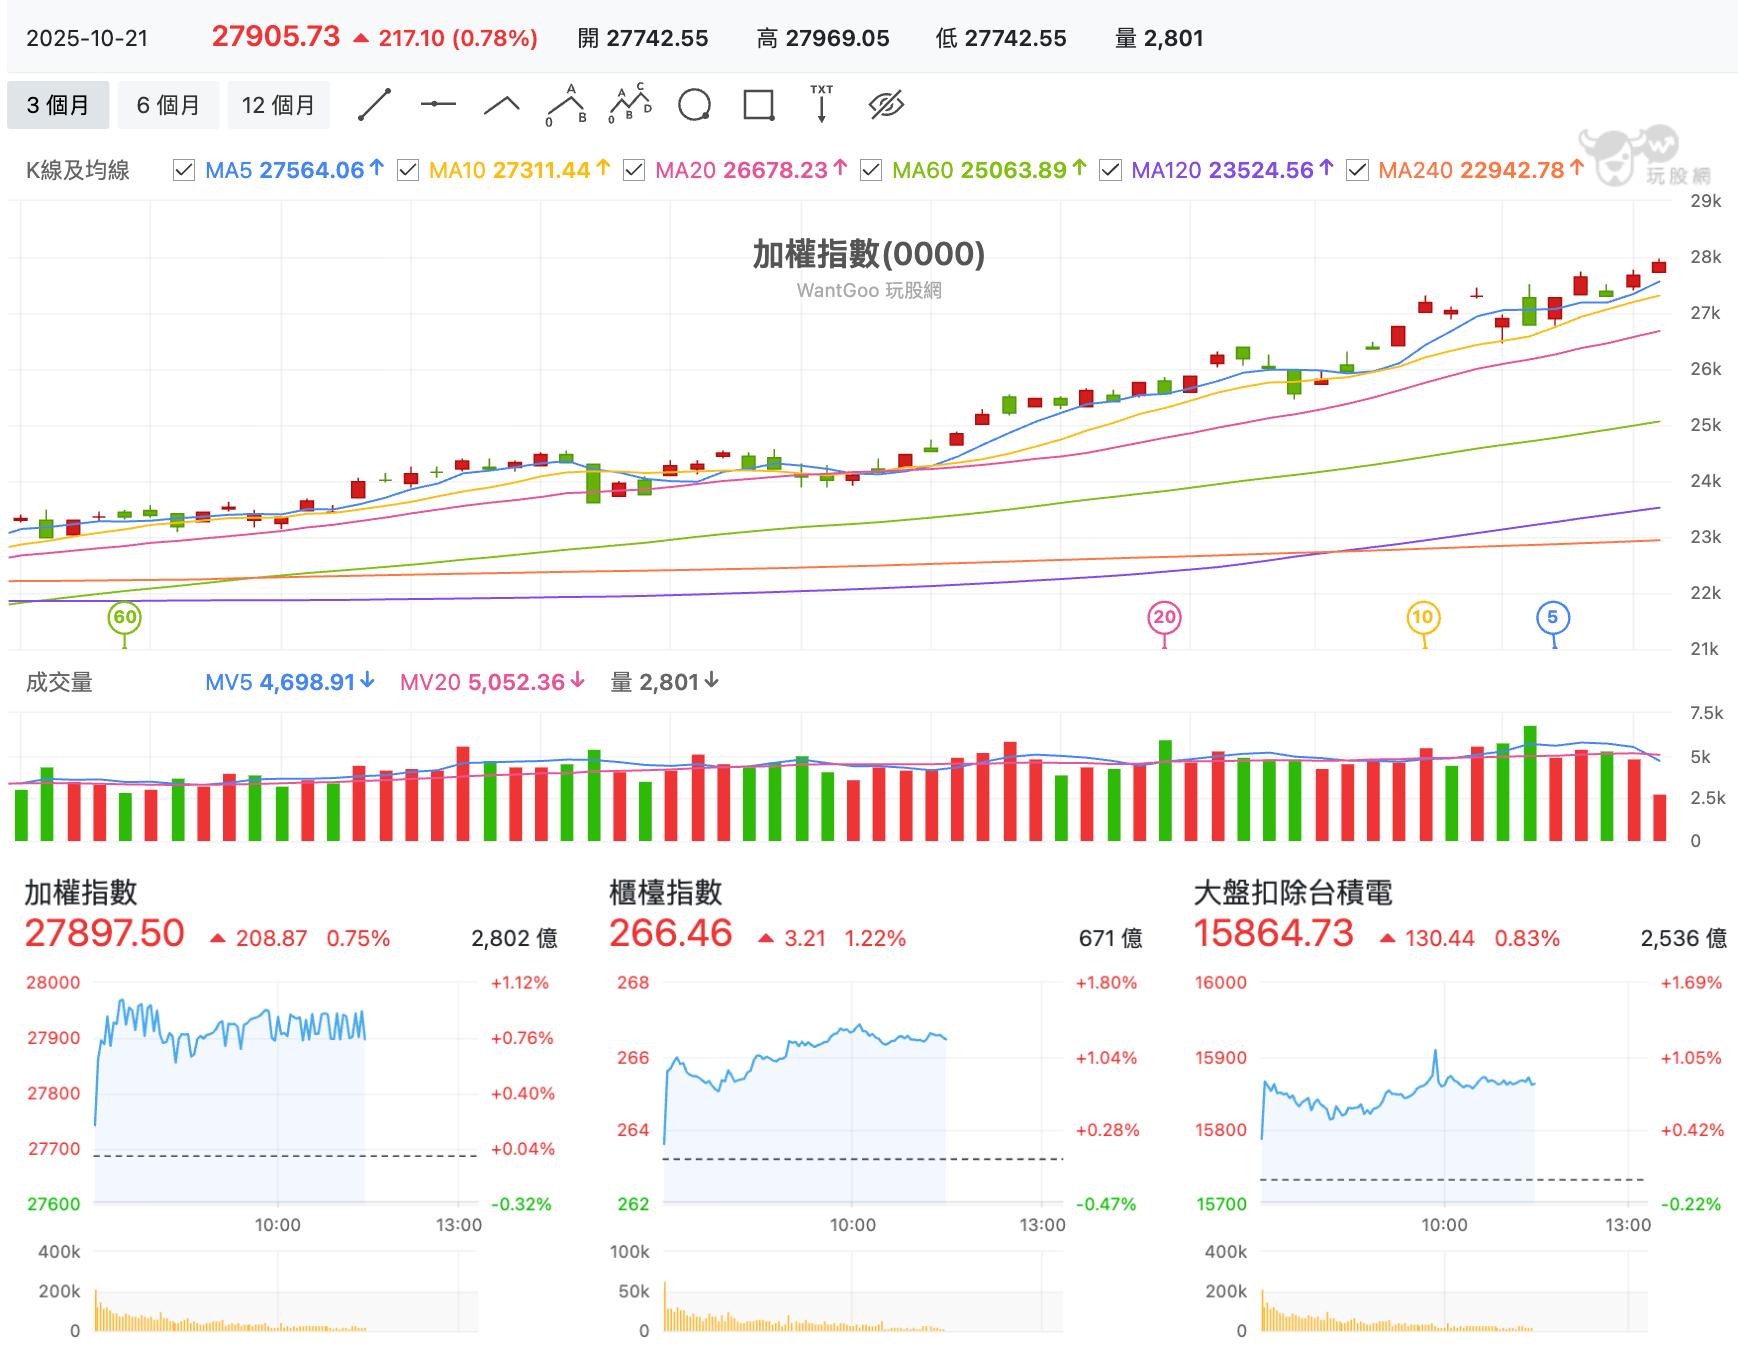Screen dimensions: 1738x1356
Task: Select the rectangle drawing tool
Action: pos(757,103)
